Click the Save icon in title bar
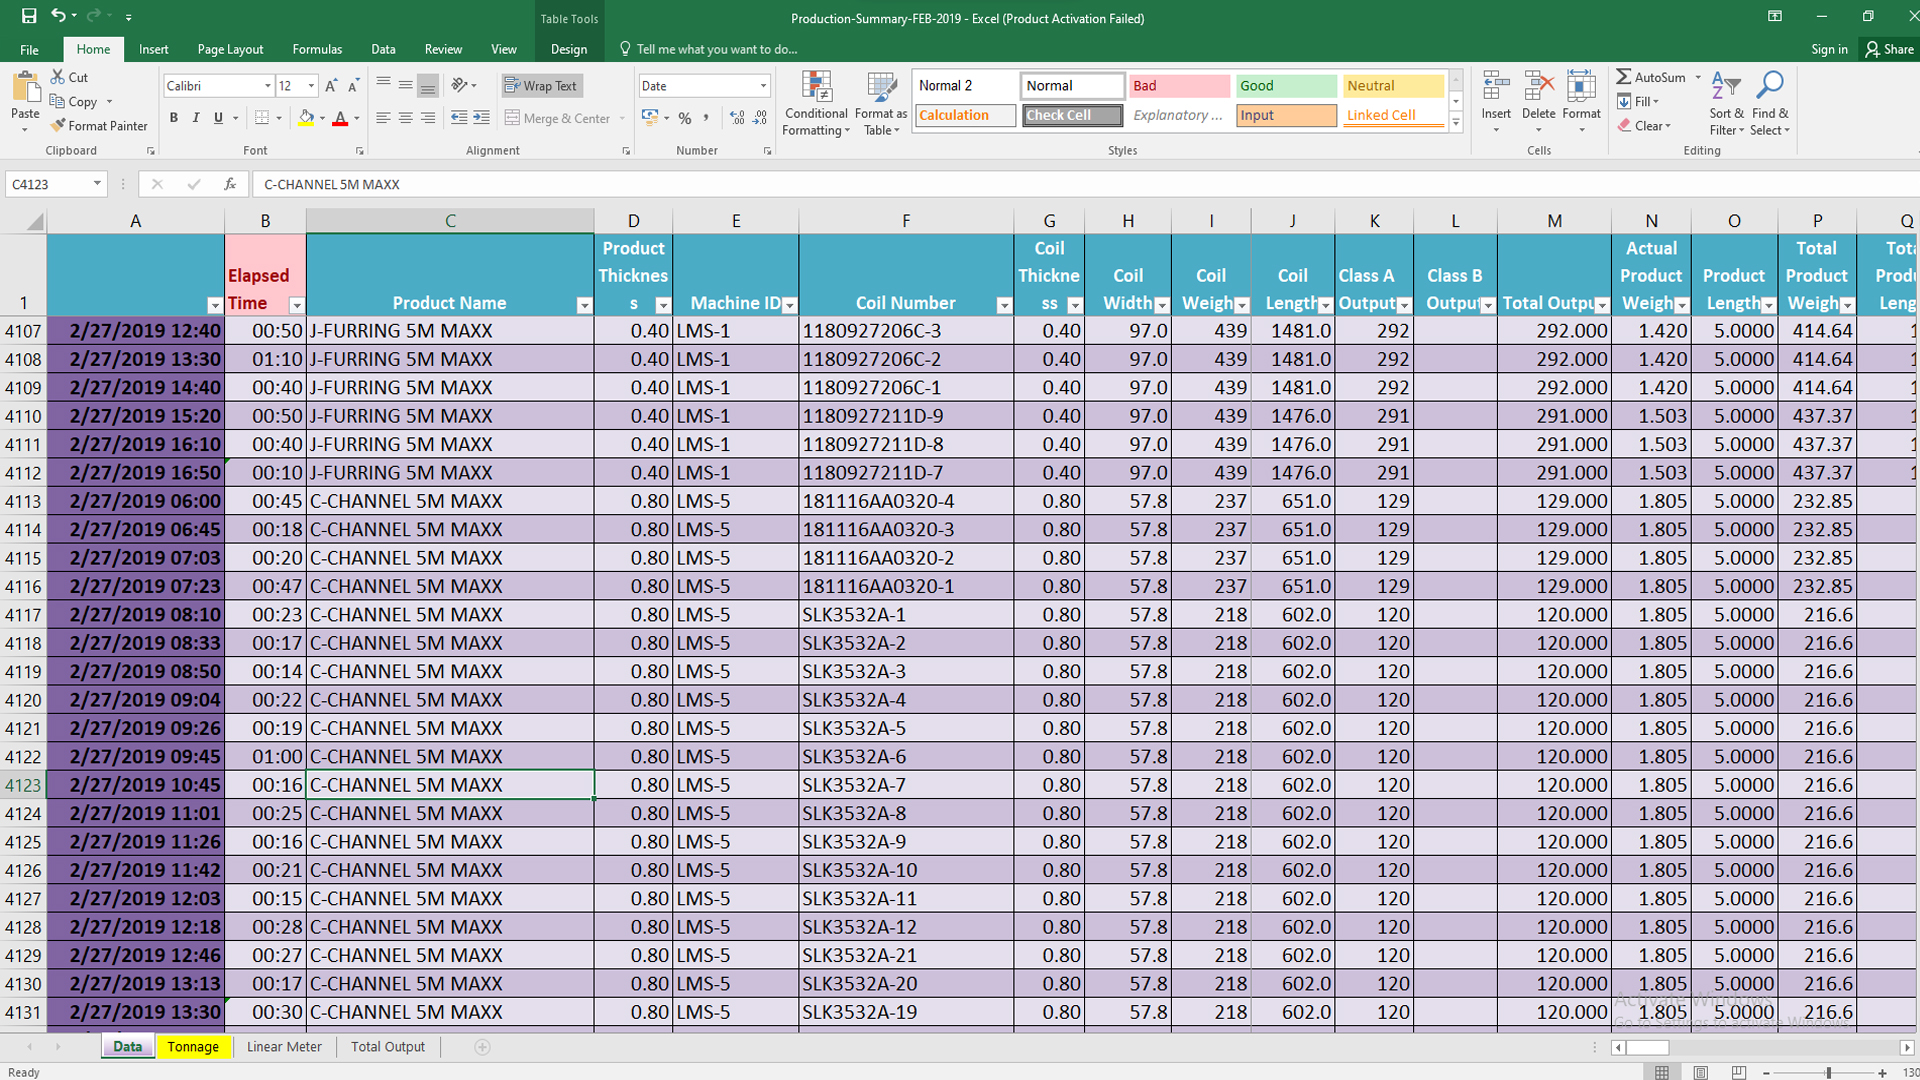 pos(29,16)
